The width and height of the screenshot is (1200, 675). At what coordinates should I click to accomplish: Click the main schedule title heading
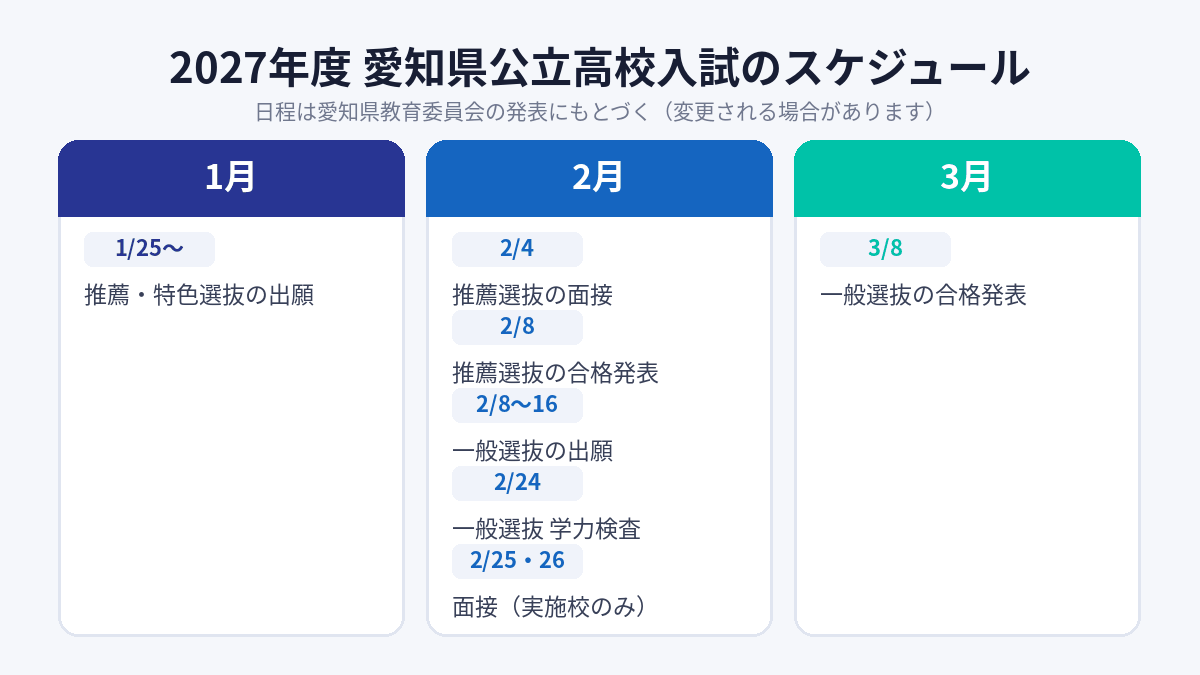point(600,68)
